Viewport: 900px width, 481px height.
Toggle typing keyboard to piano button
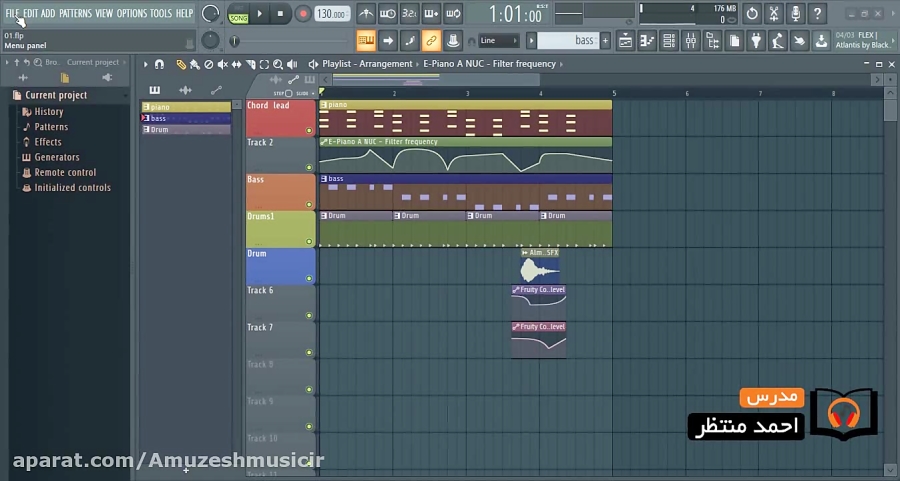pyautogui.click(x=366, y=41)
